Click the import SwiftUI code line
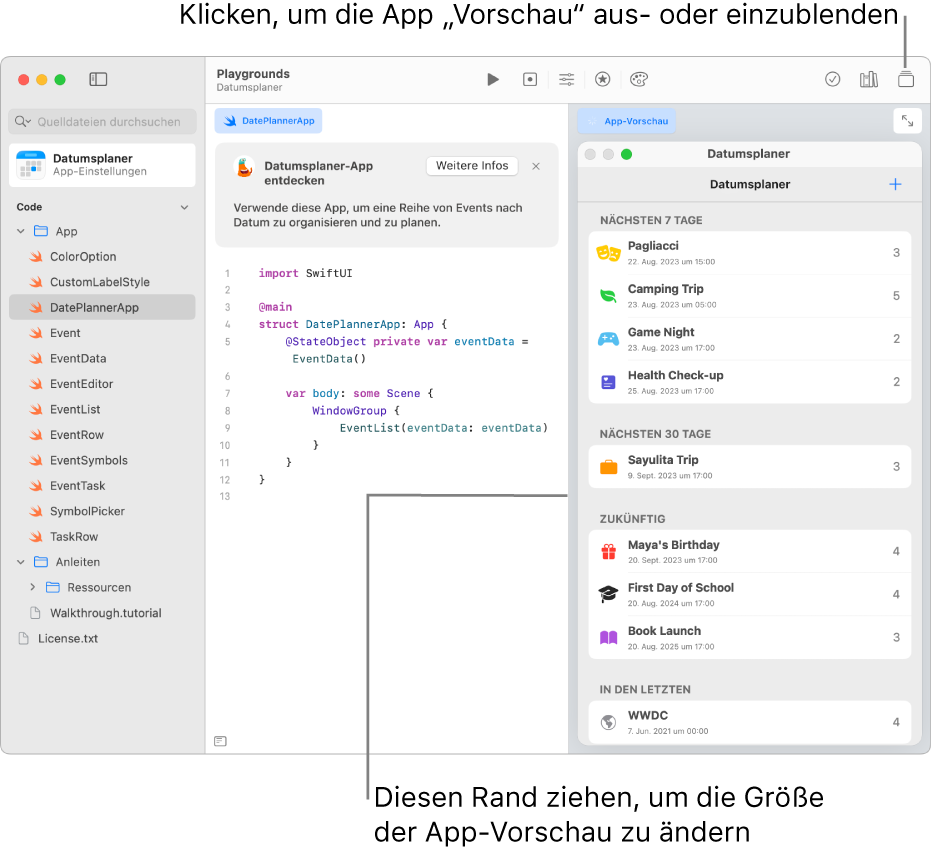Screen dimensions: 931x854 pos(305,273)
